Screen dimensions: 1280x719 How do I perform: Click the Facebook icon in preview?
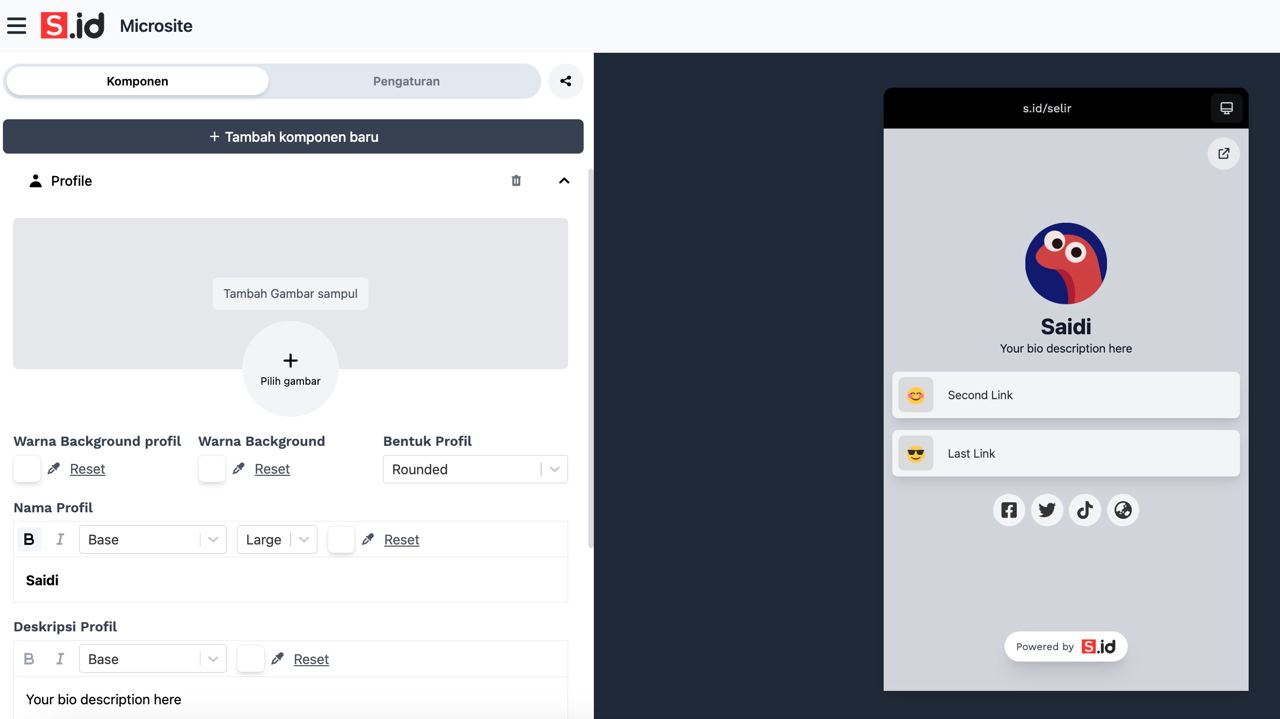tap(1009, 510)
